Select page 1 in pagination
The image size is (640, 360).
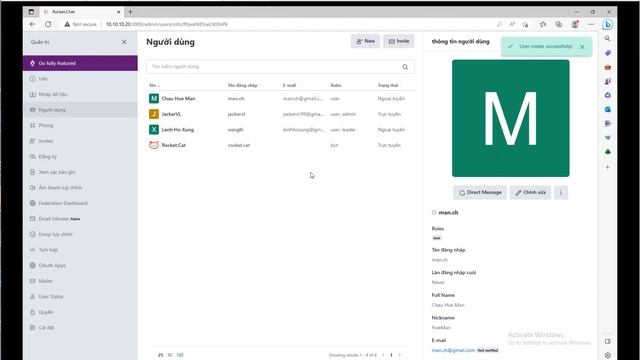[391, 355]
